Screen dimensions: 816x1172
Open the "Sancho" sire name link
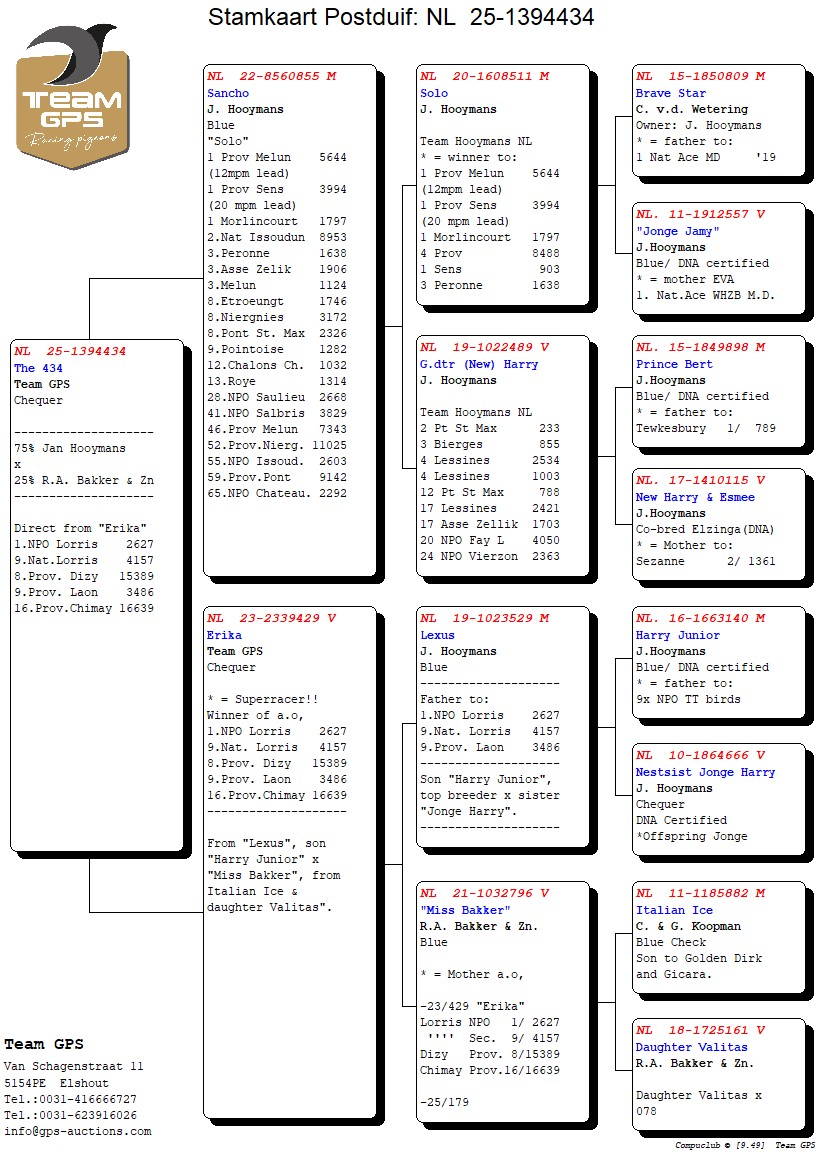pos(228,93)
